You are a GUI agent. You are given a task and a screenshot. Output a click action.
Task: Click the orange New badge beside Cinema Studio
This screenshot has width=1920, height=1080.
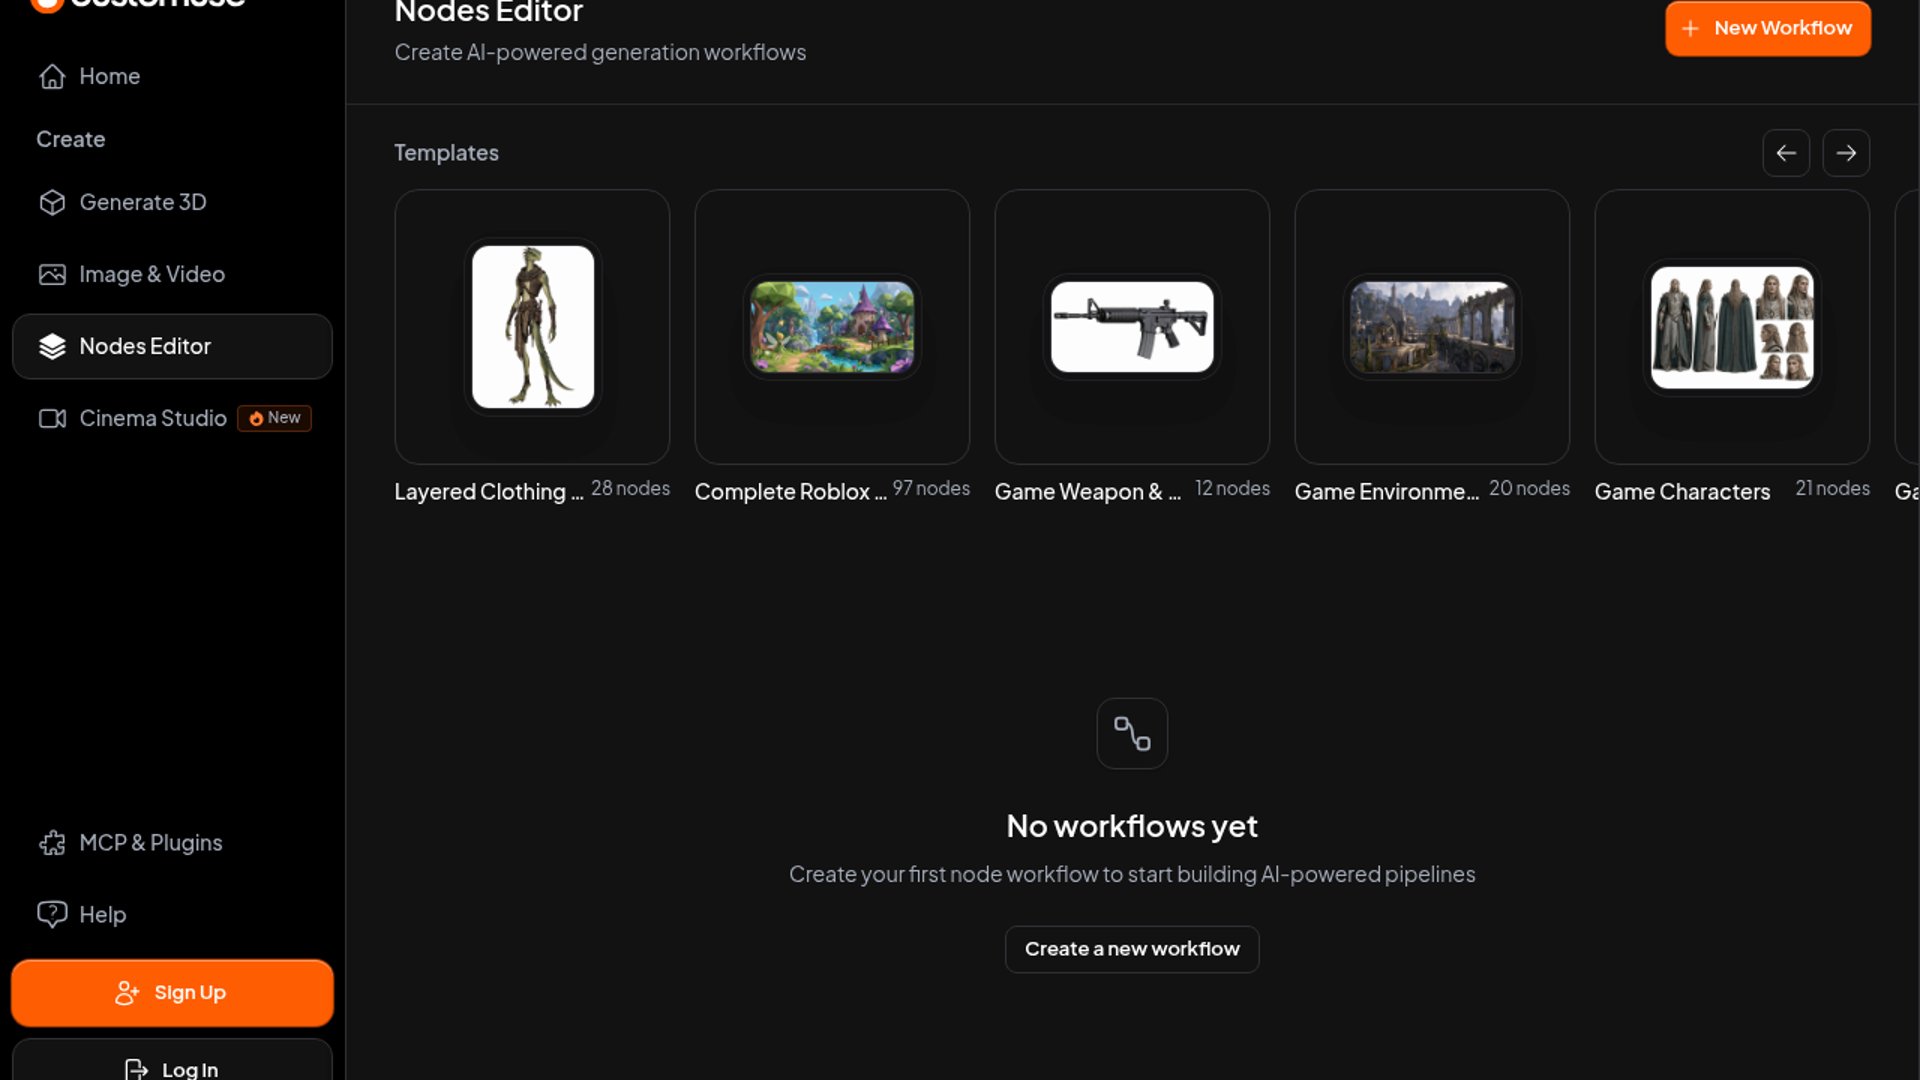(274, 418)
